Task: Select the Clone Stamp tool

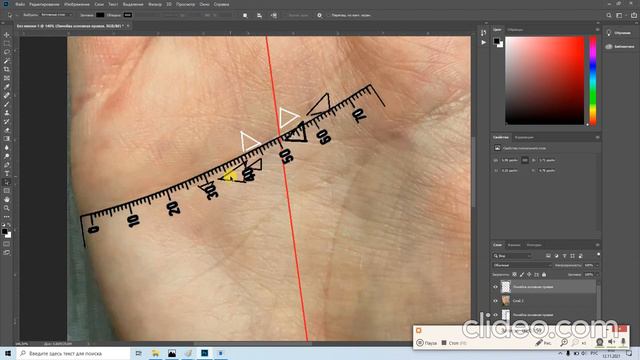Action: [7, 113]
